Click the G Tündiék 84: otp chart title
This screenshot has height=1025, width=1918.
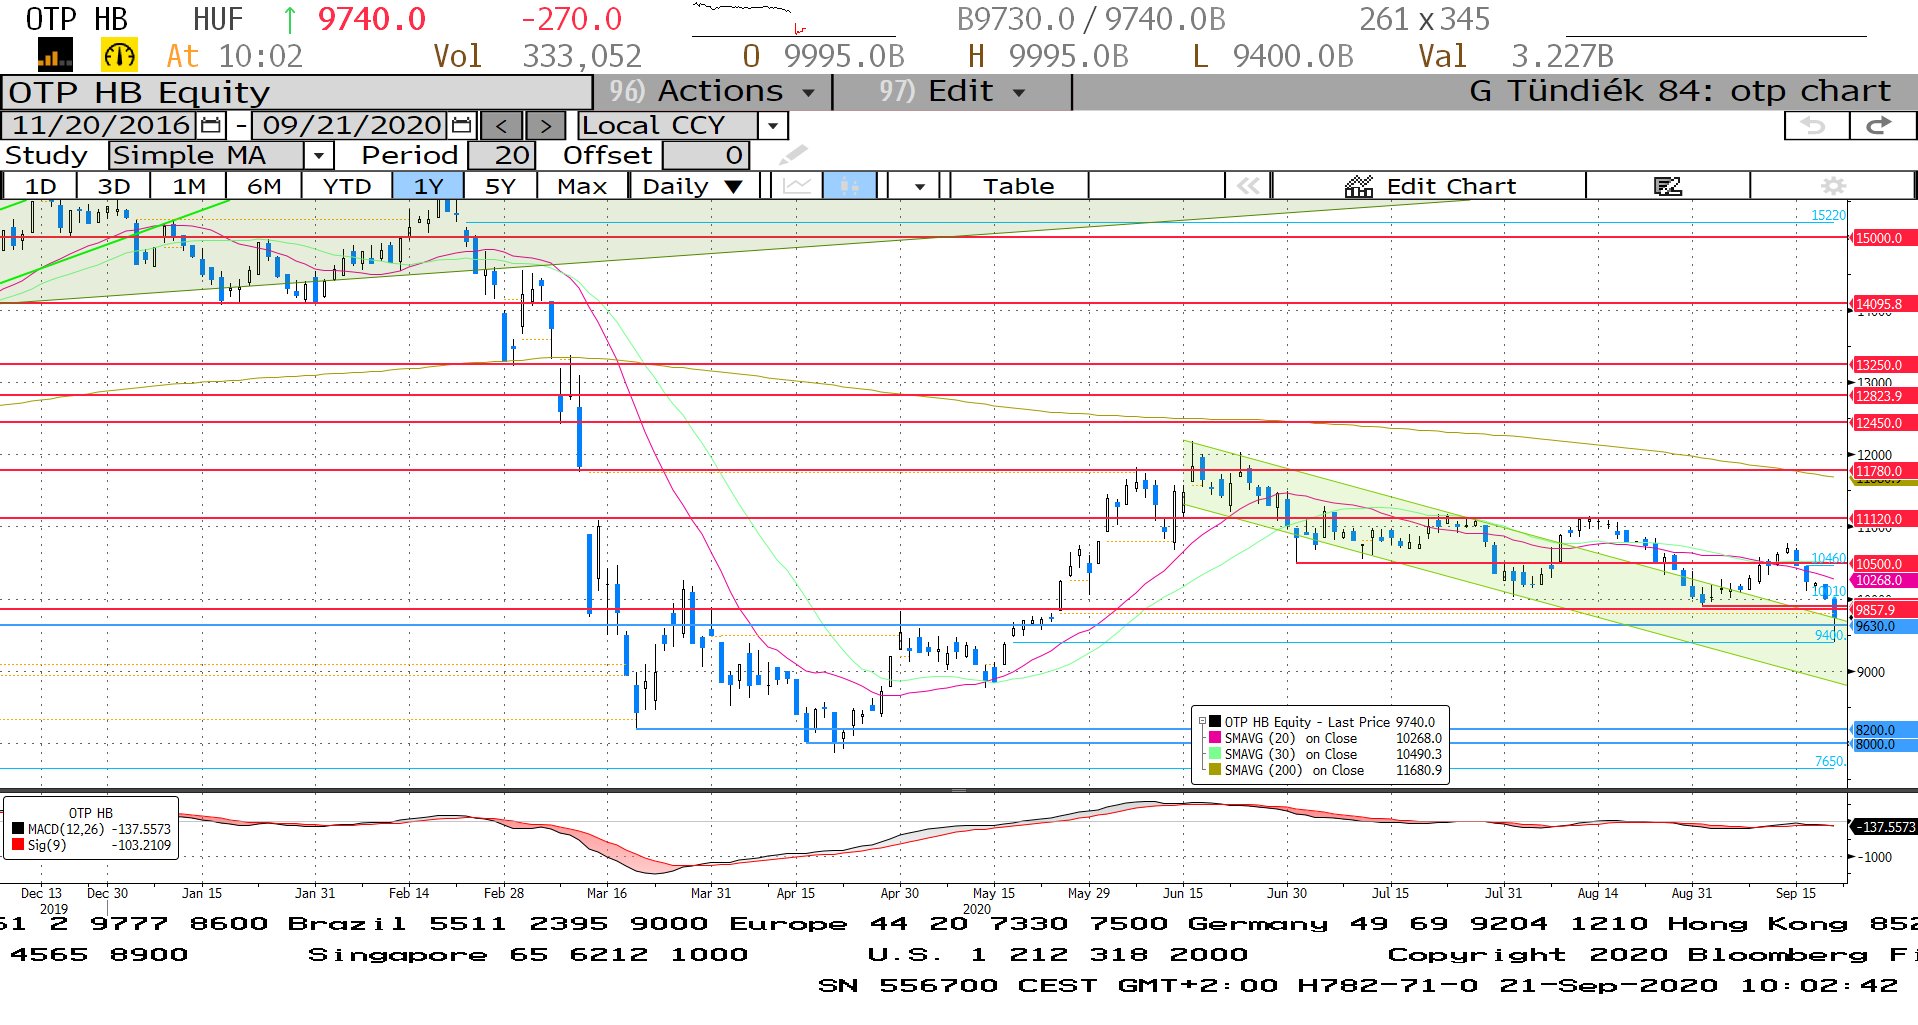1680,91
